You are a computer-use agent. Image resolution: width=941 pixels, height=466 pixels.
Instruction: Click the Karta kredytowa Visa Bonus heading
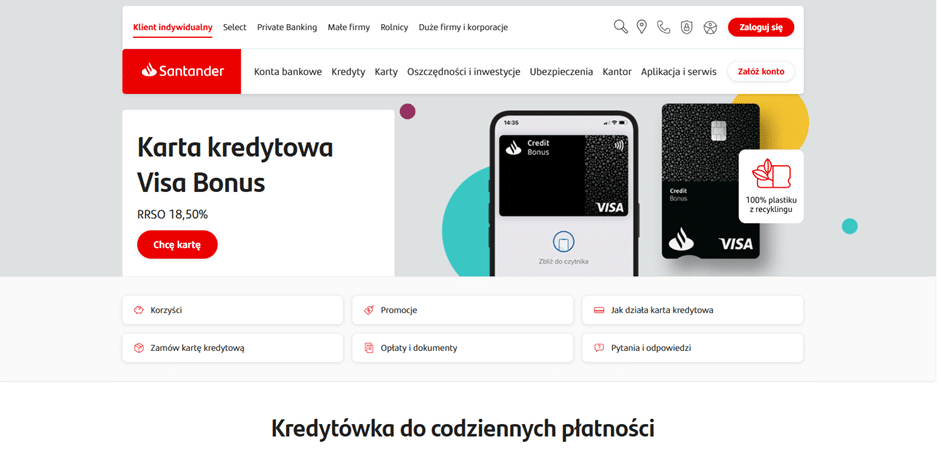[x=235, y=165]
